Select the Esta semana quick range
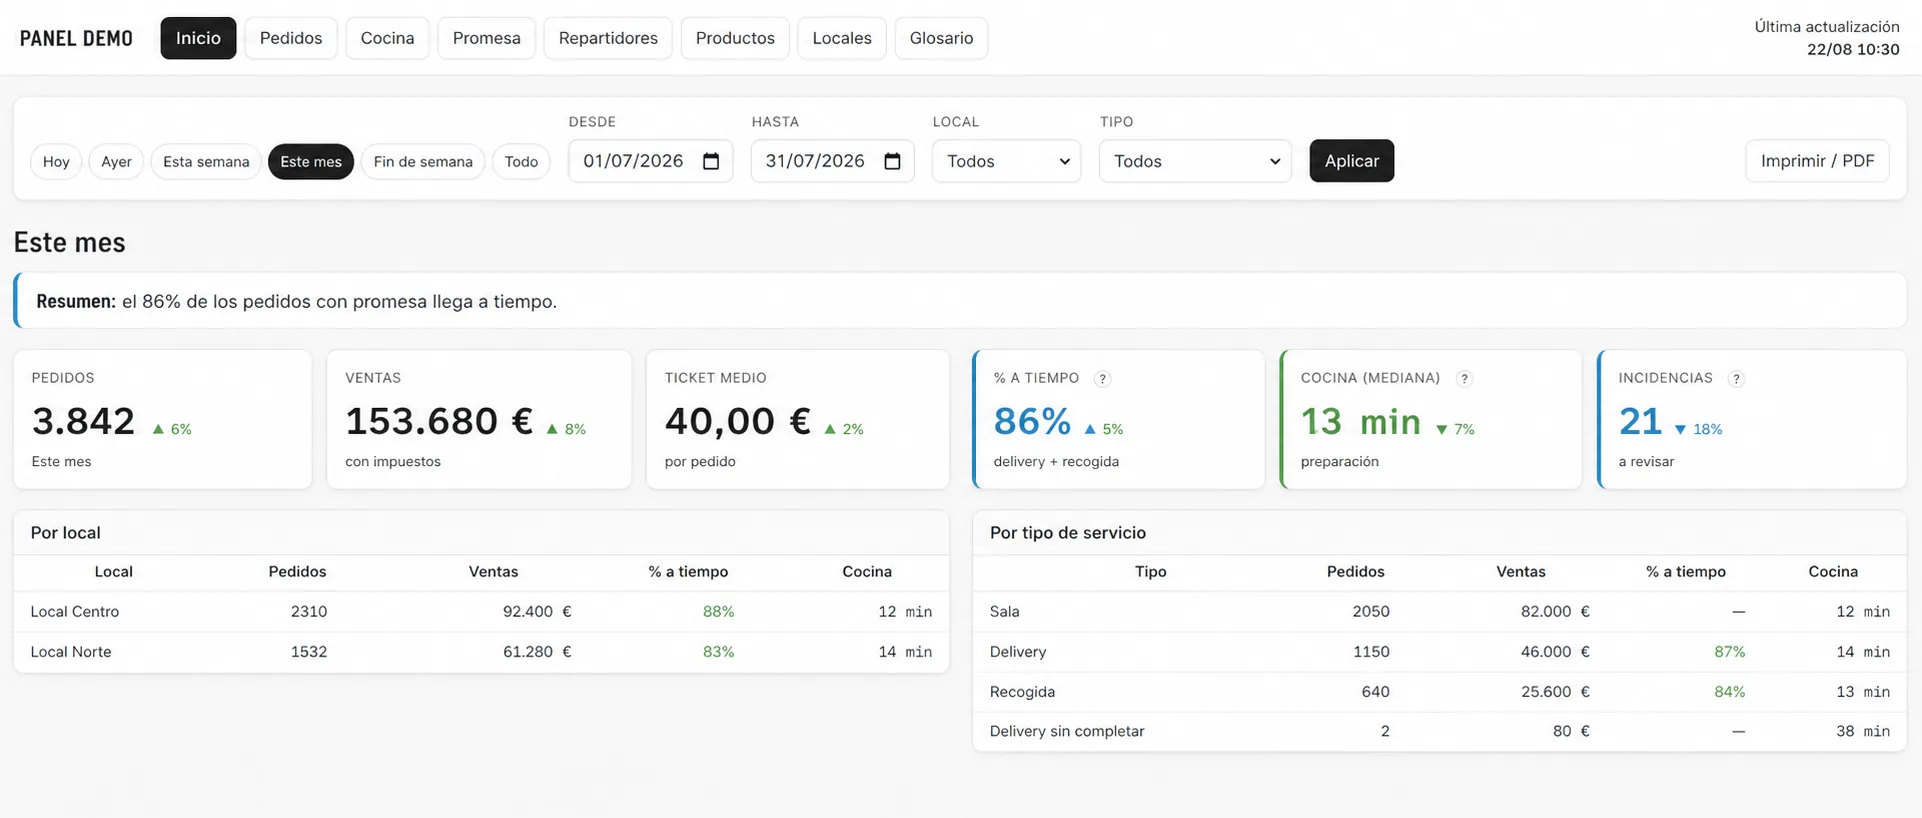This screenshot has height=818, width=1922. tap(206, 161)
